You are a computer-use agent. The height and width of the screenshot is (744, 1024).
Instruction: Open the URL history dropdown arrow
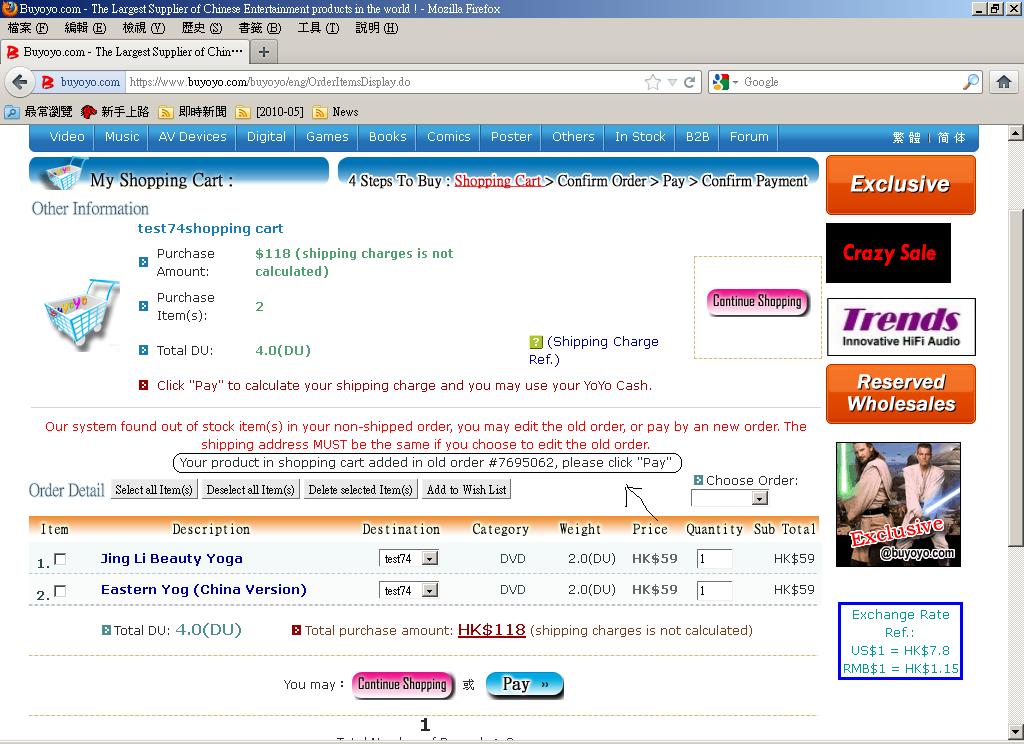click(x=673, y=82)
